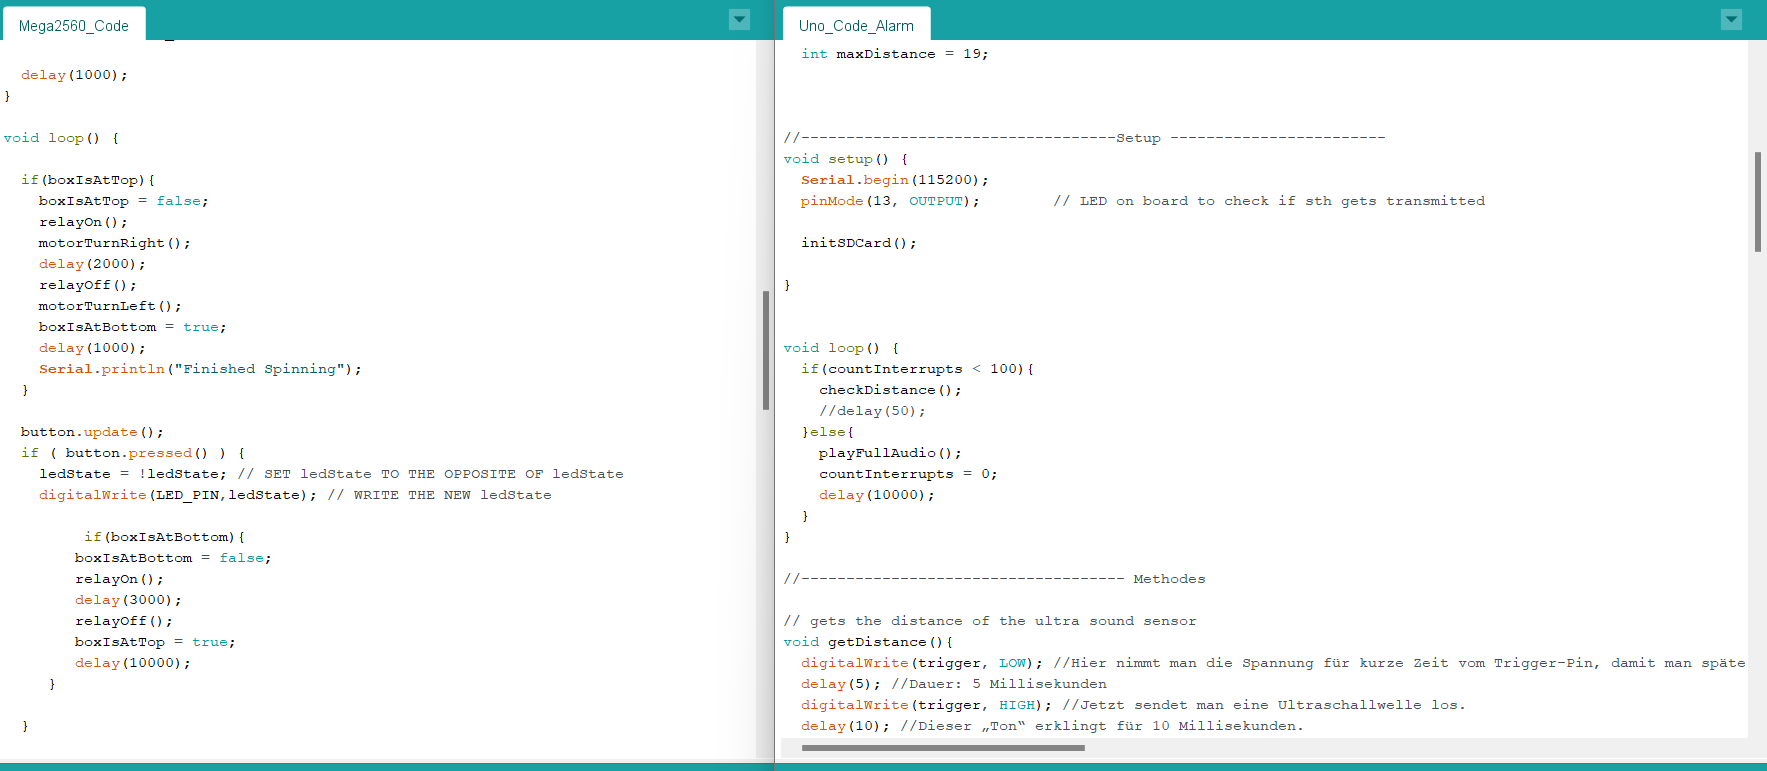The width and height of the screenshot is (1767, 771).
Task: Click the 'pinMode(13, OUTPUT);' line
Action: [890, 201]
